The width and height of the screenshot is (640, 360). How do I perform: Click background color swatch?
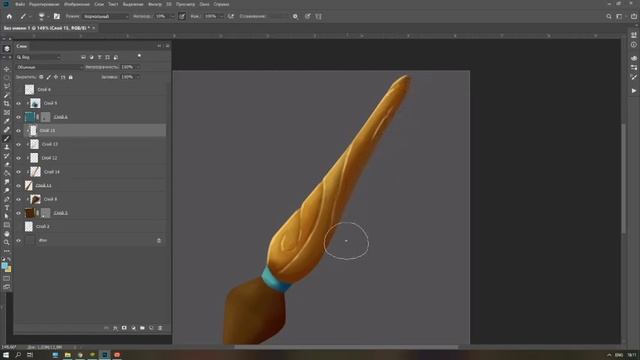[x=8, y=269]
